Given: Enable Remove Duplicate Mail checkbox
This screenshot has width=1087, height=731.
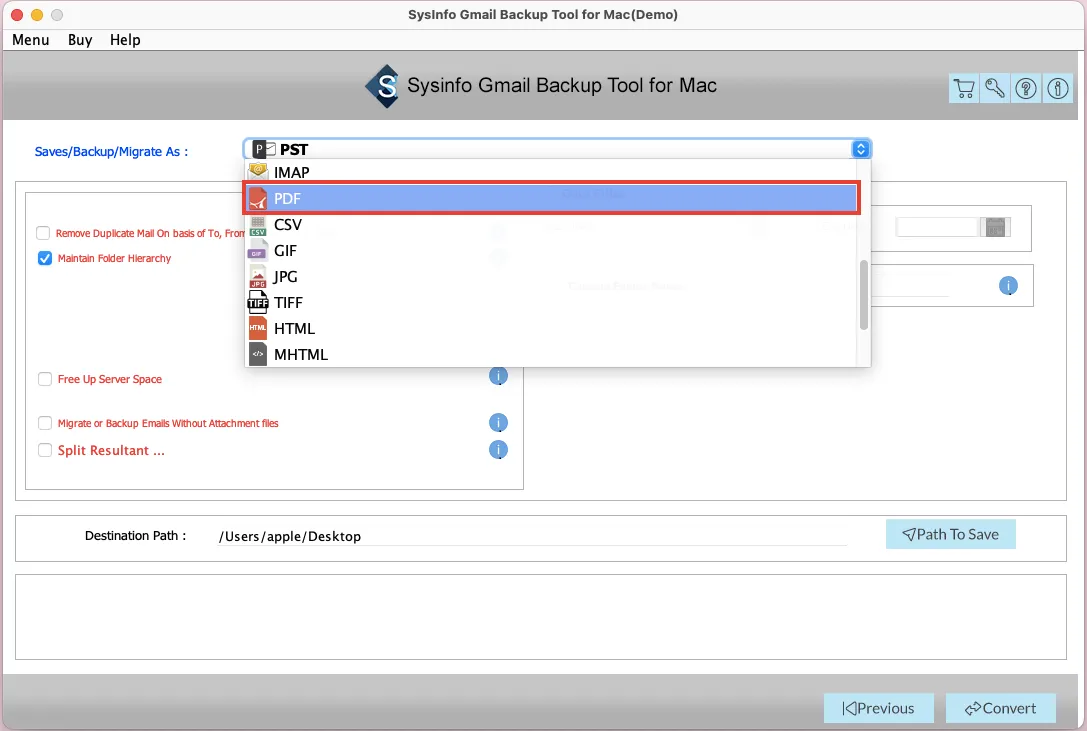Looking at the screenshot, I should pyautogui.click(x=44, y=233).
